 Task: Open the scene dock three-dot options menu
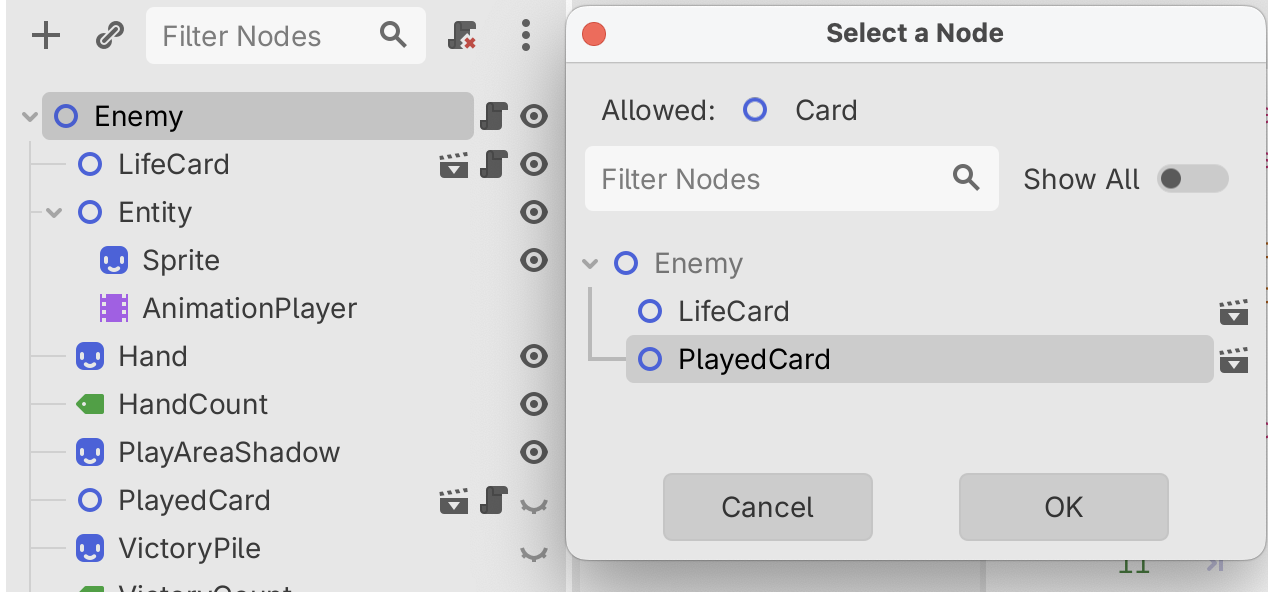[x=526, y=36]
